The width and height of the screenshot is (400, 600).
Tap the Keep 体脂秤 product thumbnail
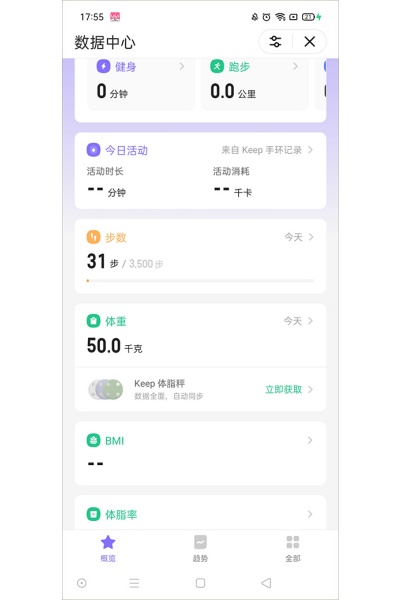(x=106, y=390)
